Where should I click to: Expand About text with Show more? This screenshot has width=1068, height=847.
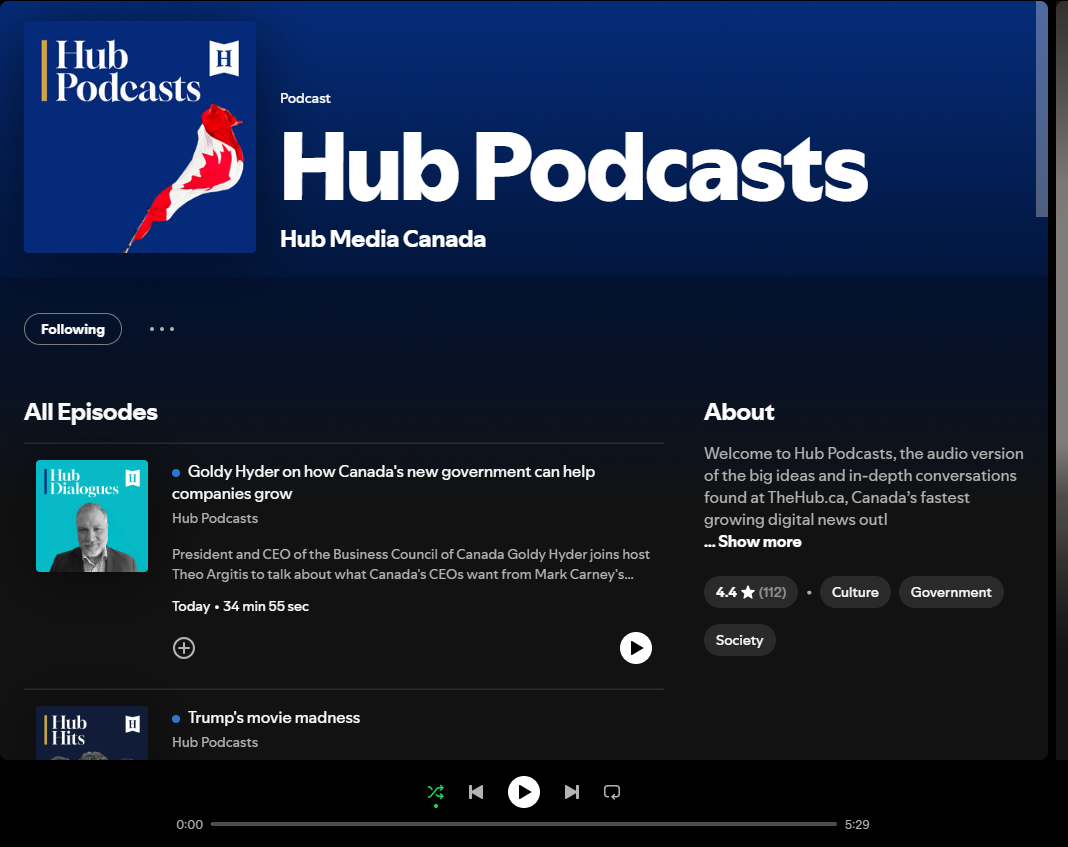click(x=753, y=541)
